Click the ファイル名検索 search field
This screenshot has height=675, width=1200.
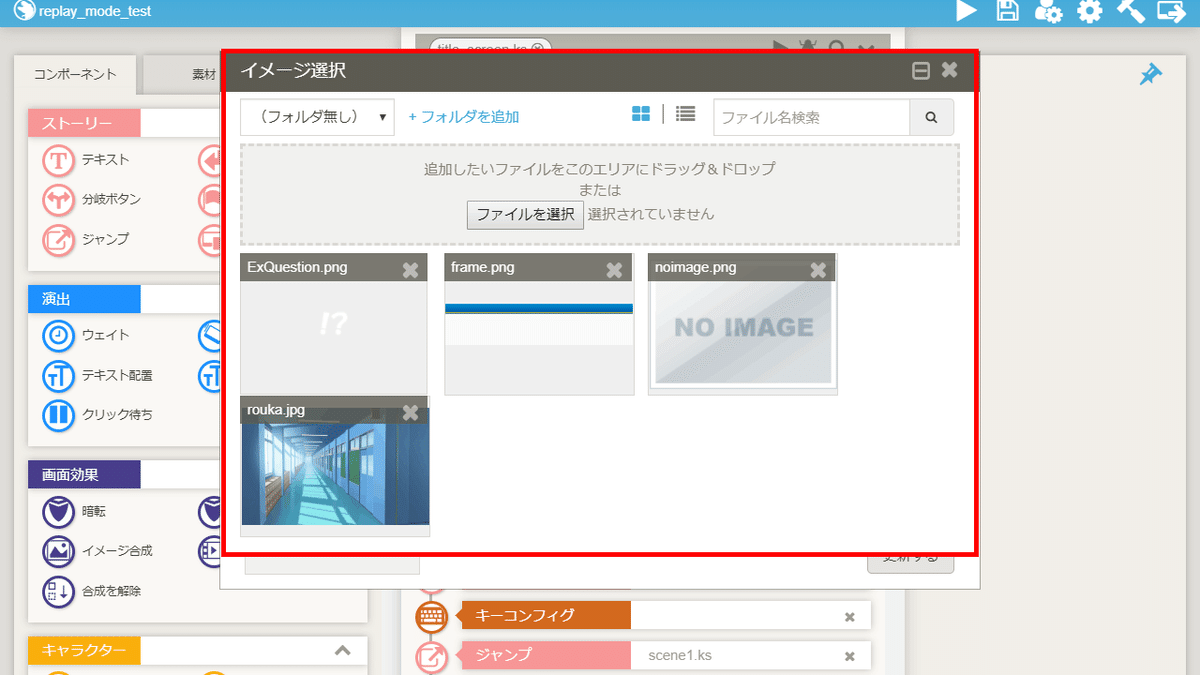point(812,117)
